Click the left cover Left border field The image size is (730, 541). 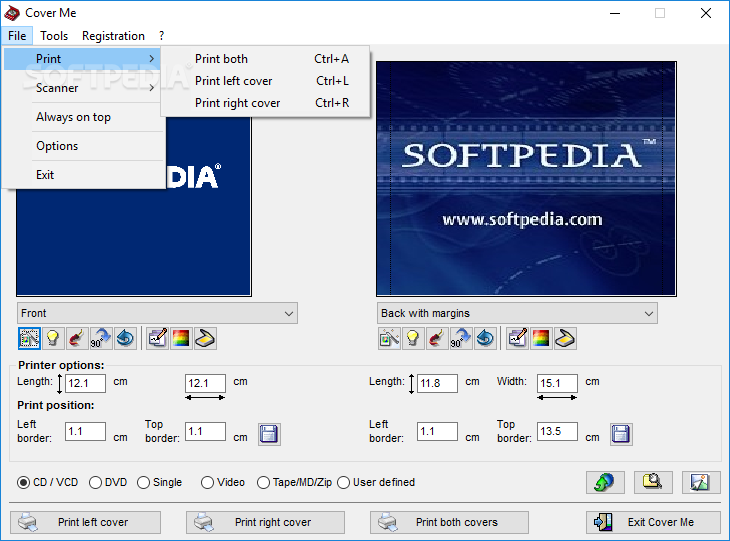click(x=85, y=431)
